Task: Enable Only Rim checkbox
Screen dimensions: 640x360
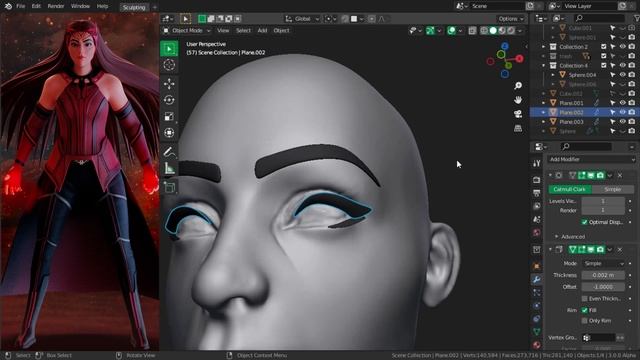Action: point(584,321)
